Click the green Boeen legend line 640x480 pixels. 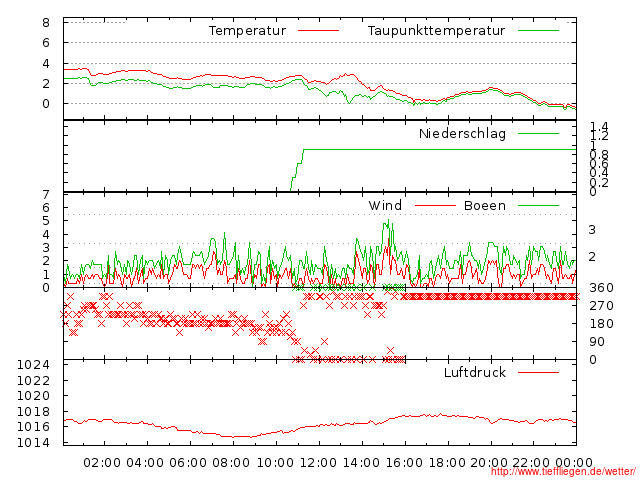point(538,205)
